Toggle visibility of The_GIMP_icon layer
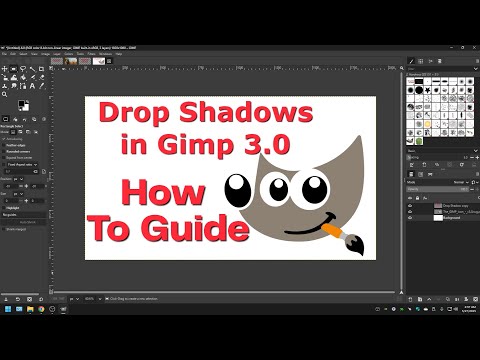 click(x=410, y=212)
